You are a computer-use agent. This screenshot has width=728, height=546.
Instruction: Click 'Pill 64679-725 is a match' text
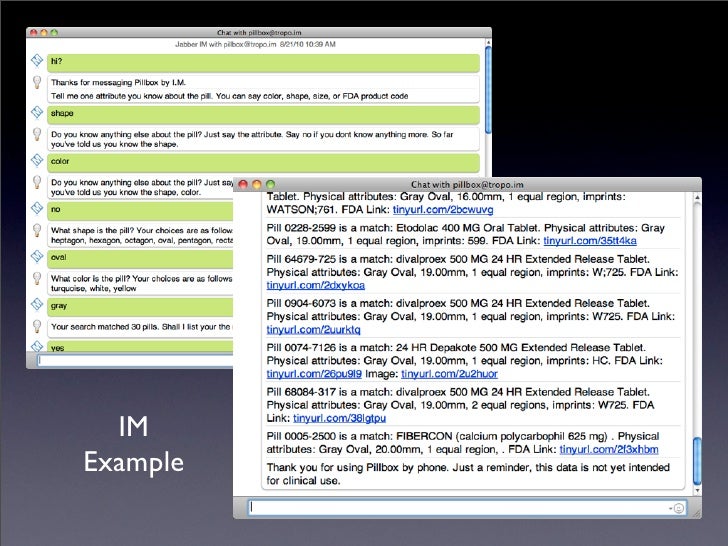(329, 259)
